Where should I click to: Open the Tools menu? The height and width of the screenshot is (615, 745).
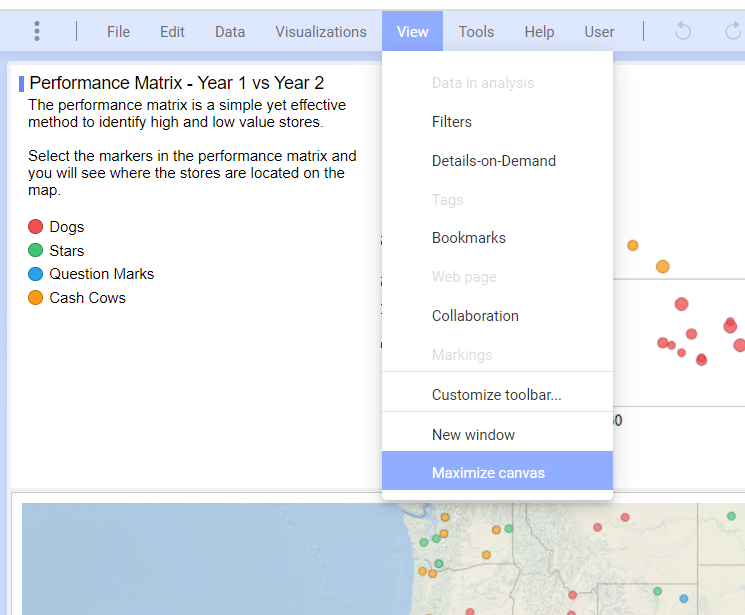[x=476, y=32]
